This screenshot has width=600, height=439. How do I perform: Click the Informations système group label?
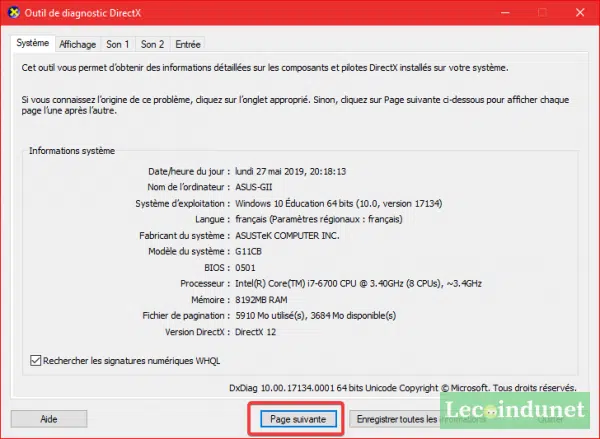[72, 151]
